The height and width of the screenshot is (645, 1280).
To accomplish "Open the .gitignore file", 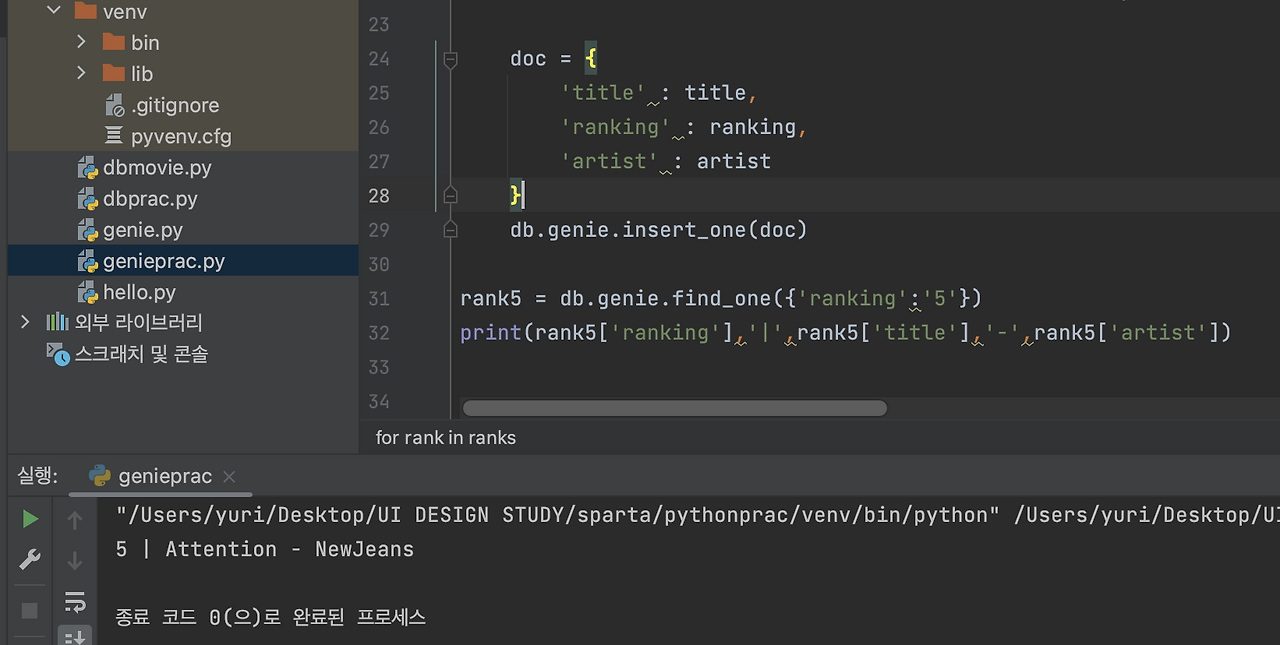I will [x=175, y=105].
